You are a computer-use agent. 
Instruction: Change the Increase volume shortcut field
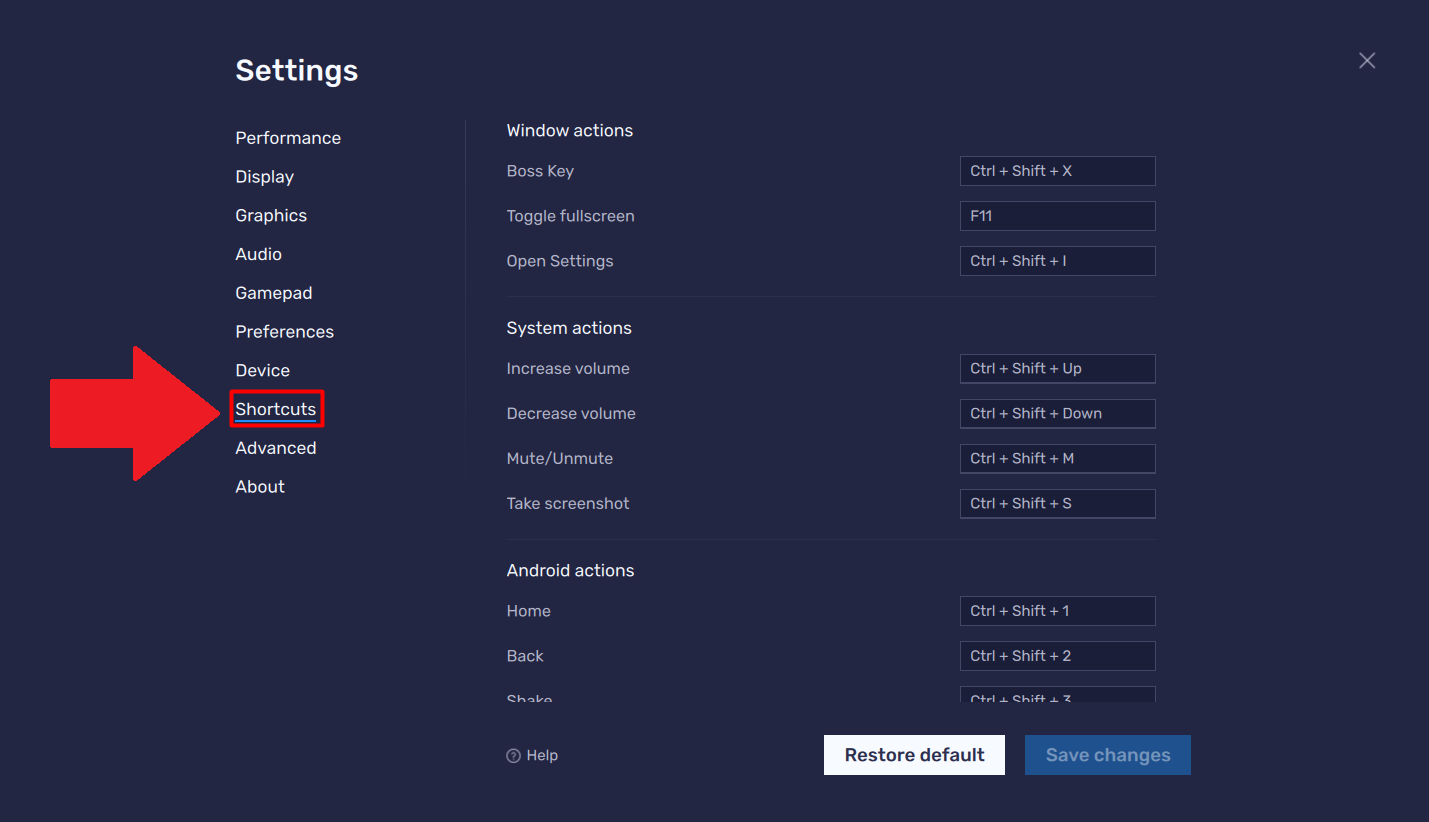click(x=1057, y=369)
